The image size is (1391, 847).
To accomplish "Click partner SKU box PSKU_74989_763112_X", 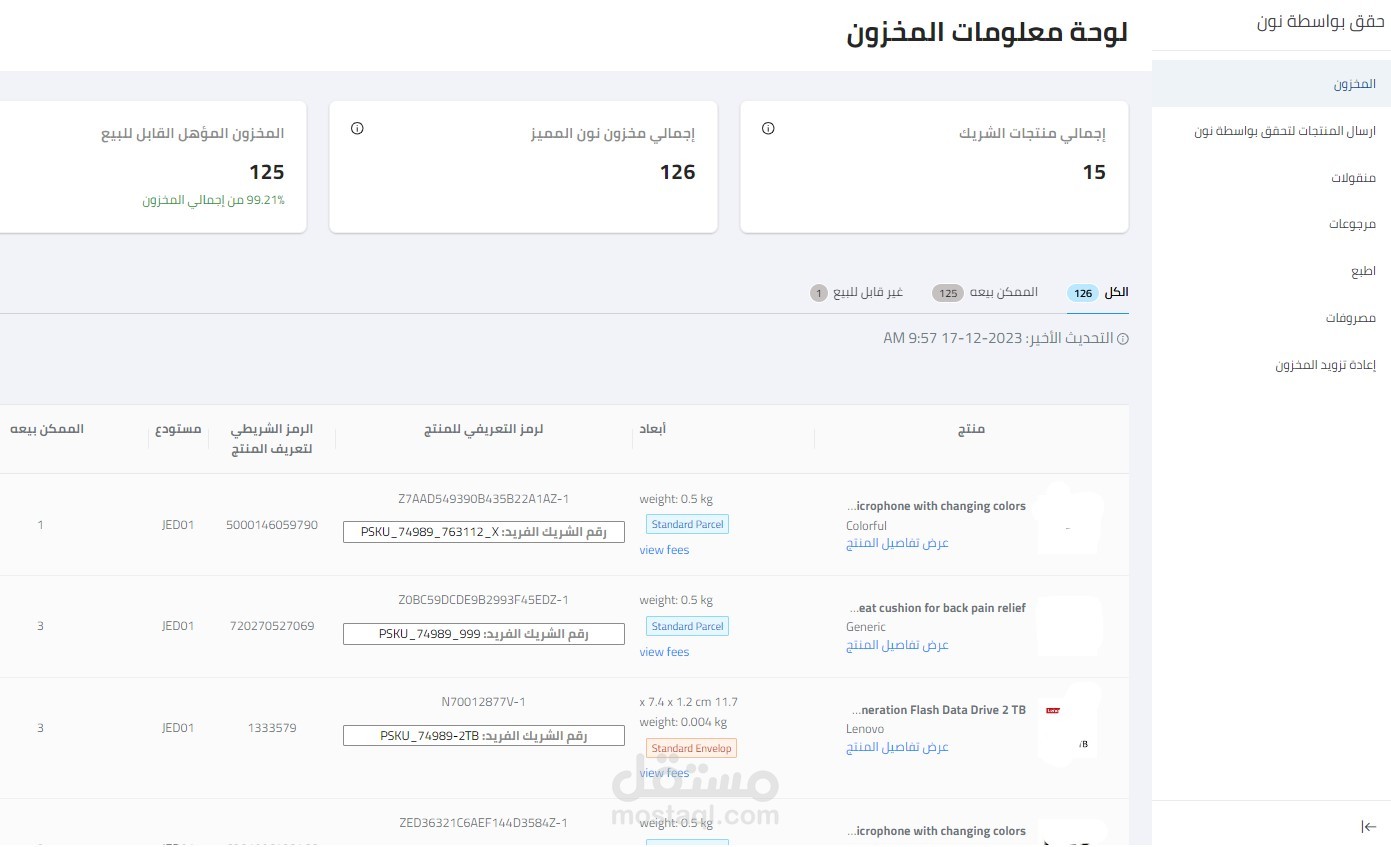I will click(x=483, y=532).
